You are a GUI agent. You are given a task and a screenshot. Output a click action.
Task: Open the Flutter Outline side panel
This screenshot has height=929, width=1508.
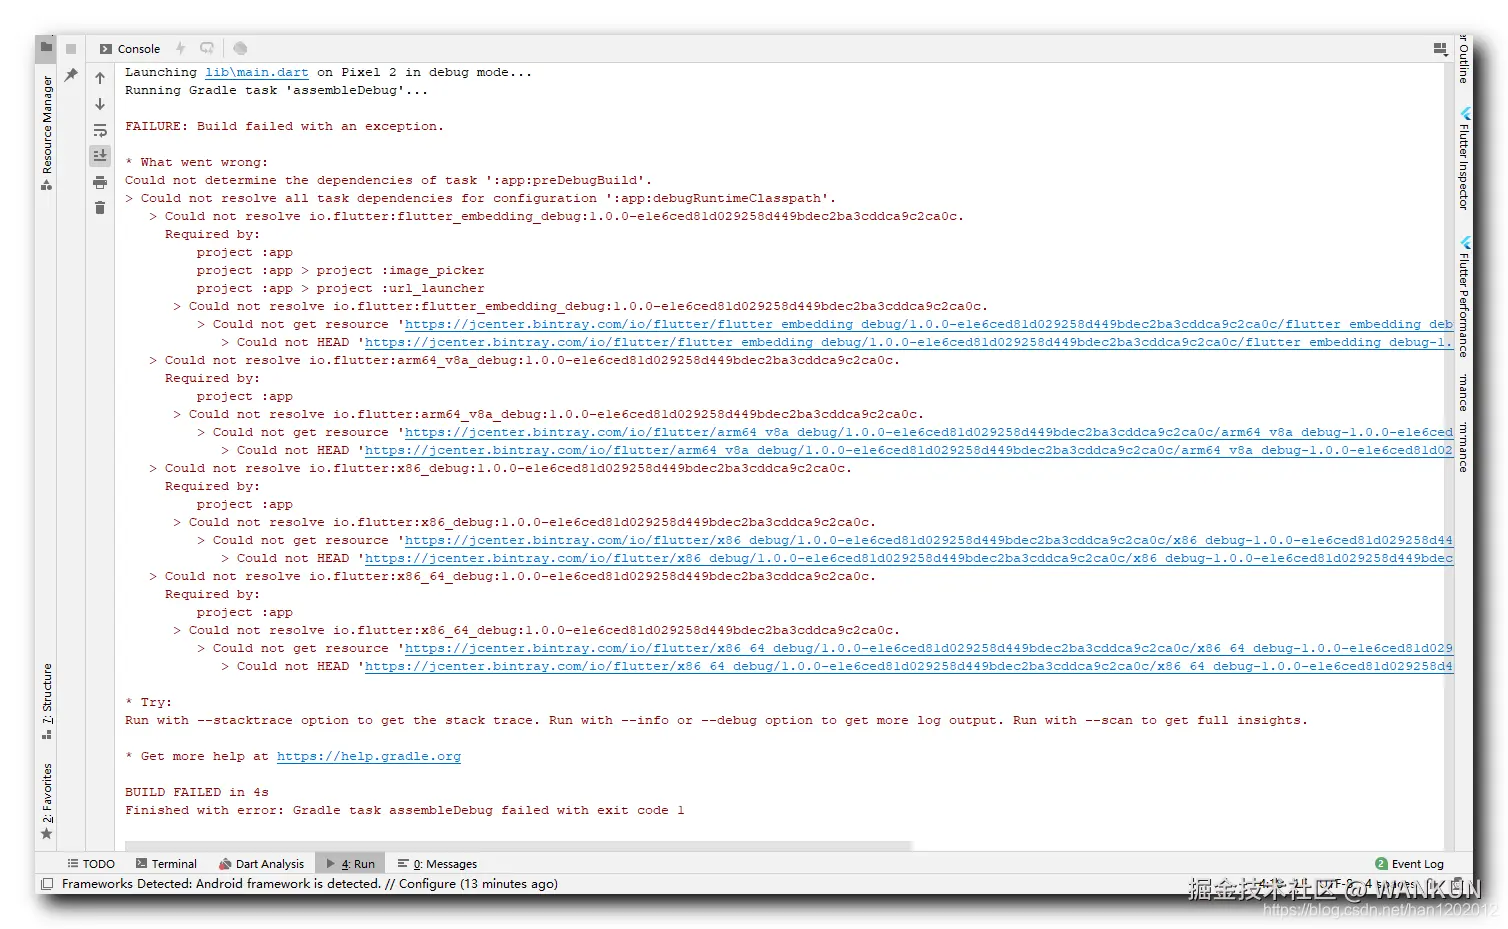(x=1464, y=60)
